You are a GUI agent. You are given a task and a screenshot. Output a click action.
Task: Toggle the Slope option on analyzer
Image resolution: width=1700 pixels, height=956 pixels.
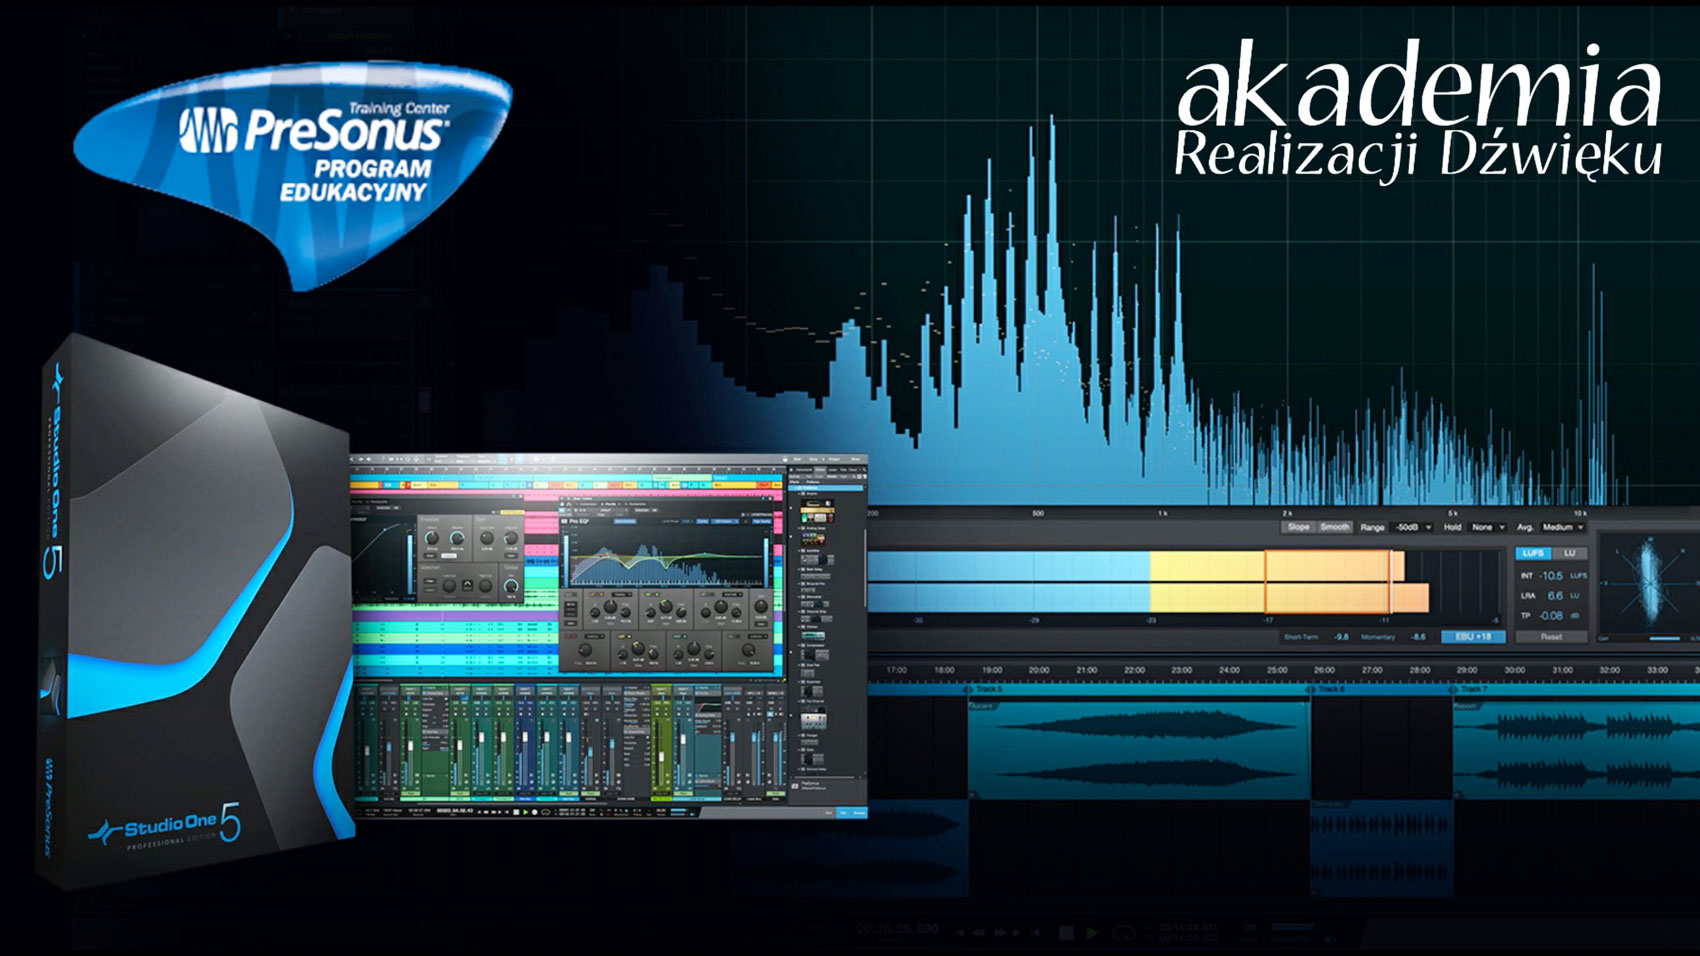coord(1298,527)
